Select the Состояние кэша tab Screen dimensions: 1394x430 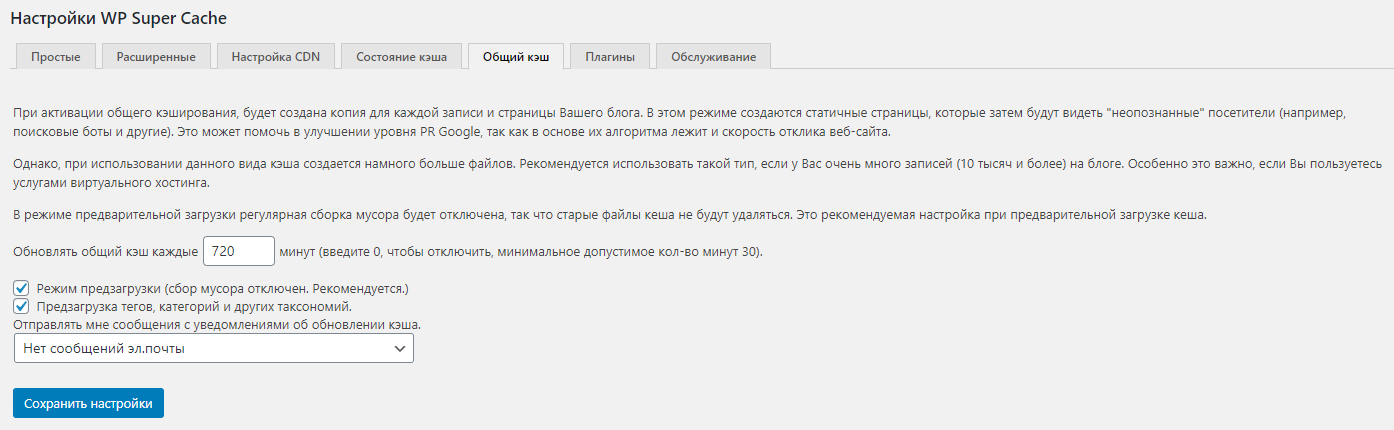(401, 57)
